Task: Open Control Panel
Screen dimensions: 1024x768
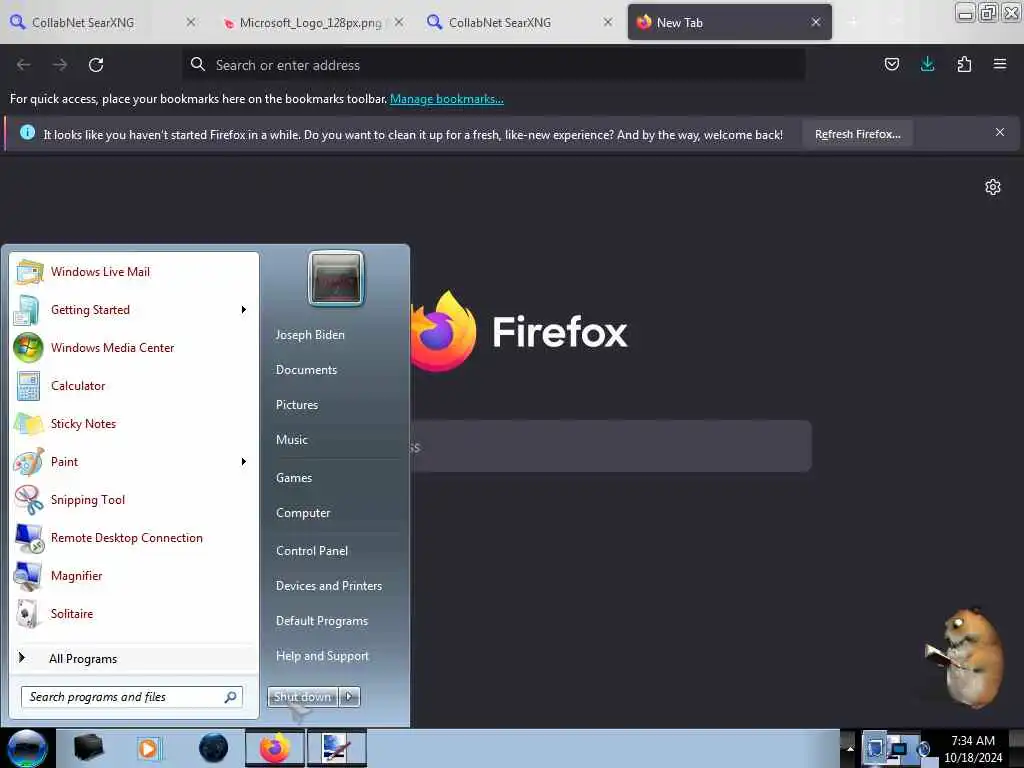Action: pos(312,551)
